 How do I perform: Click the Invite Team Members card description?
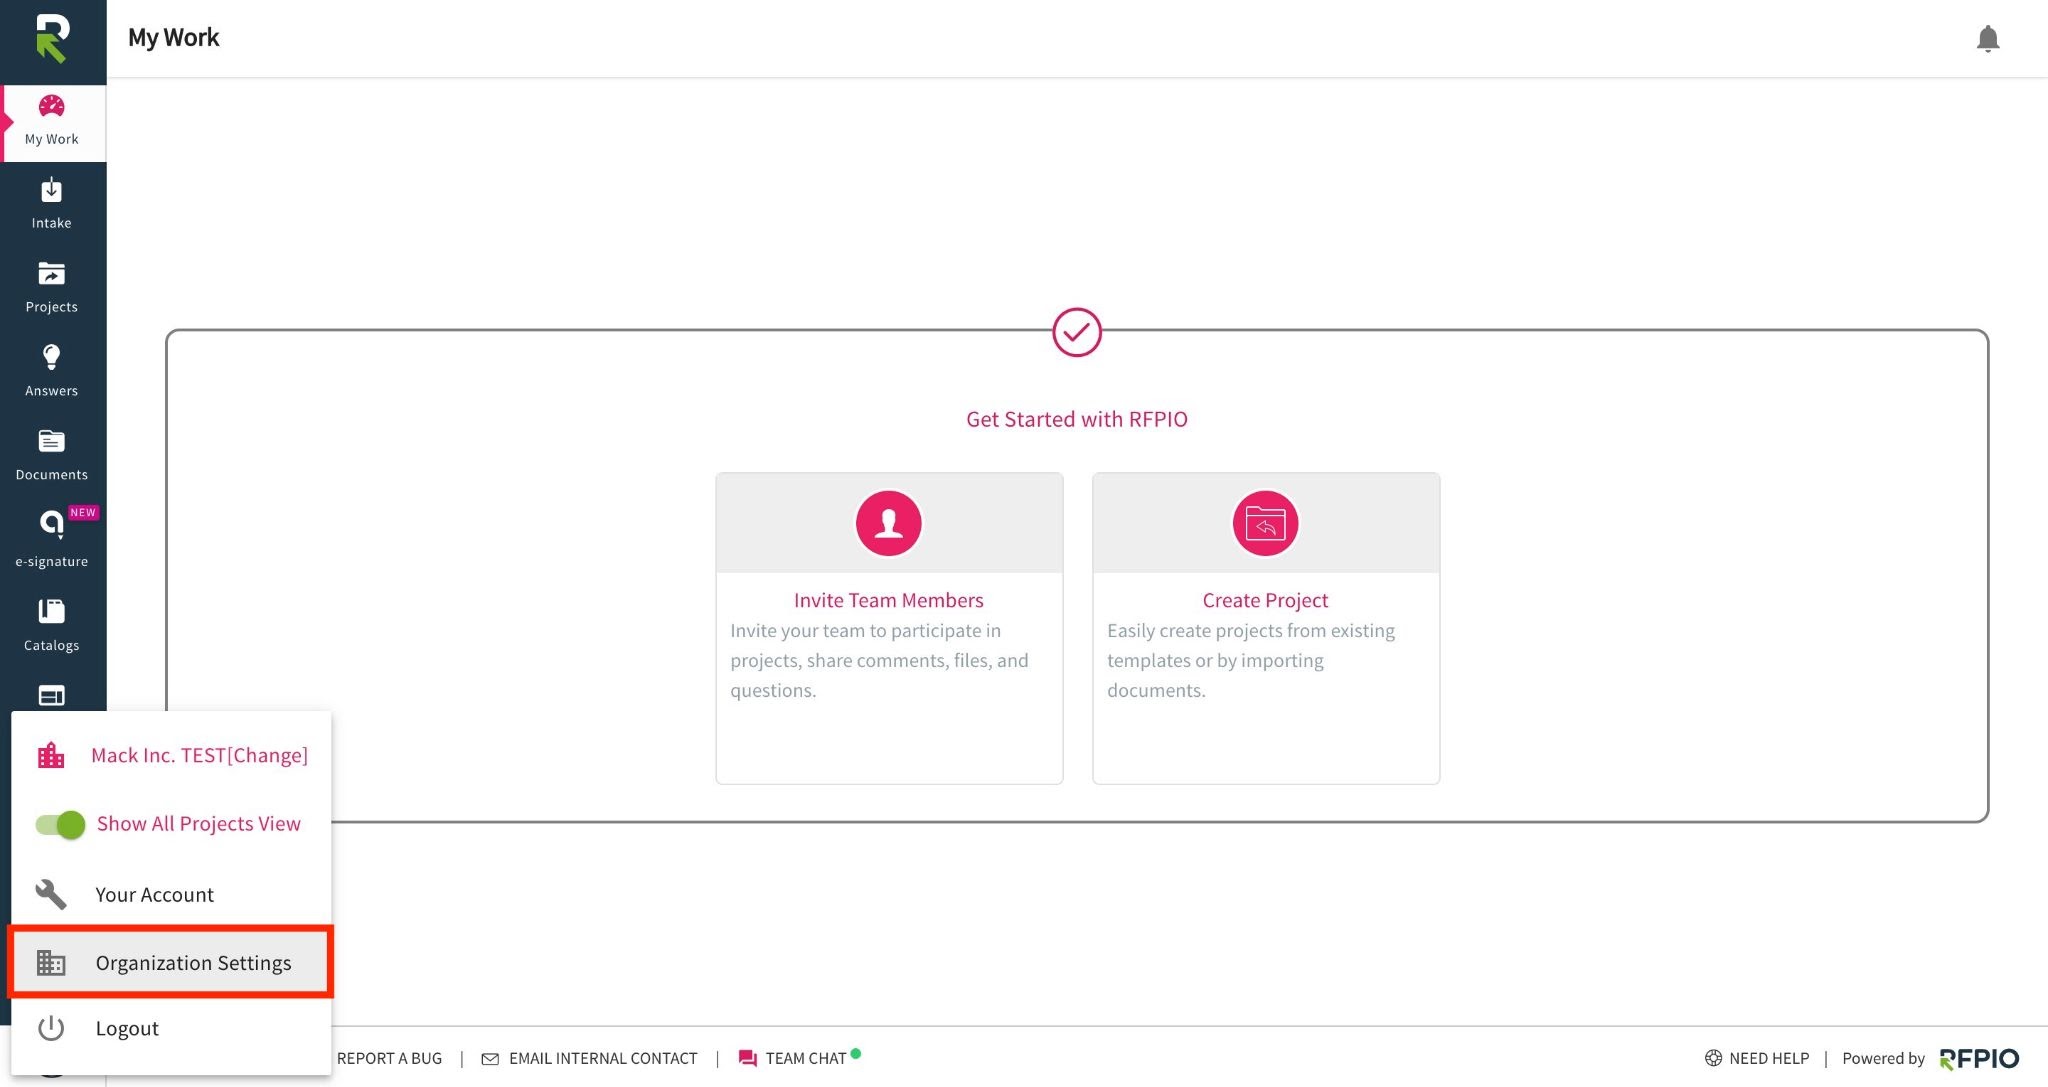[x=879, y=660]
